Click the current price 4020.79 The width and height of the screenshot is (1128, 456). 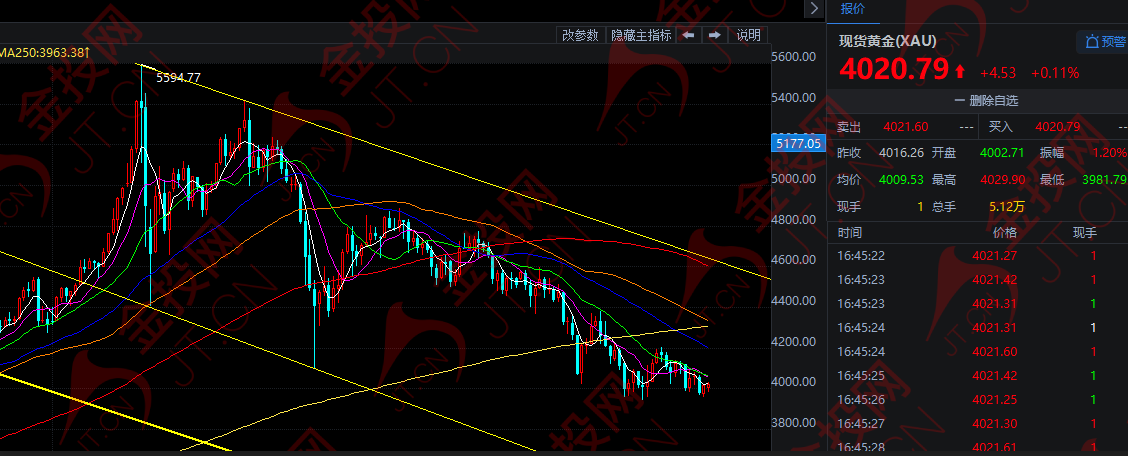(894, 70)
